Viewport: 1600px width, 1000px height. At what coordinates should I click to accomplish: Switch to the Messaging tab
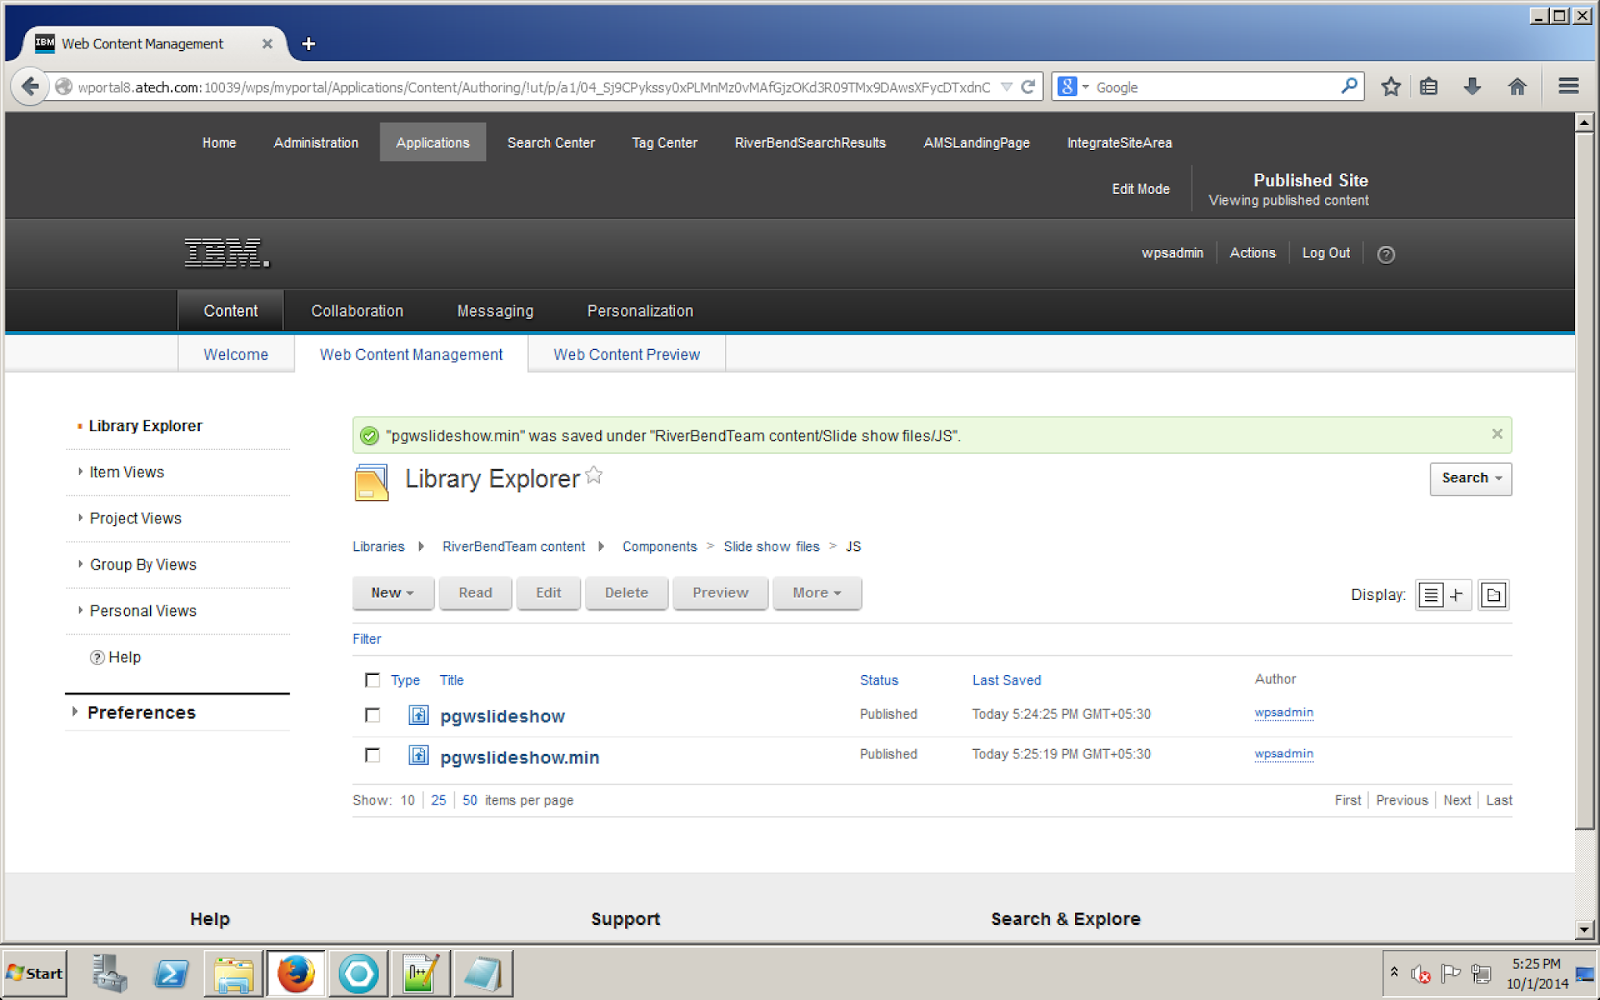tap(495, 311)
